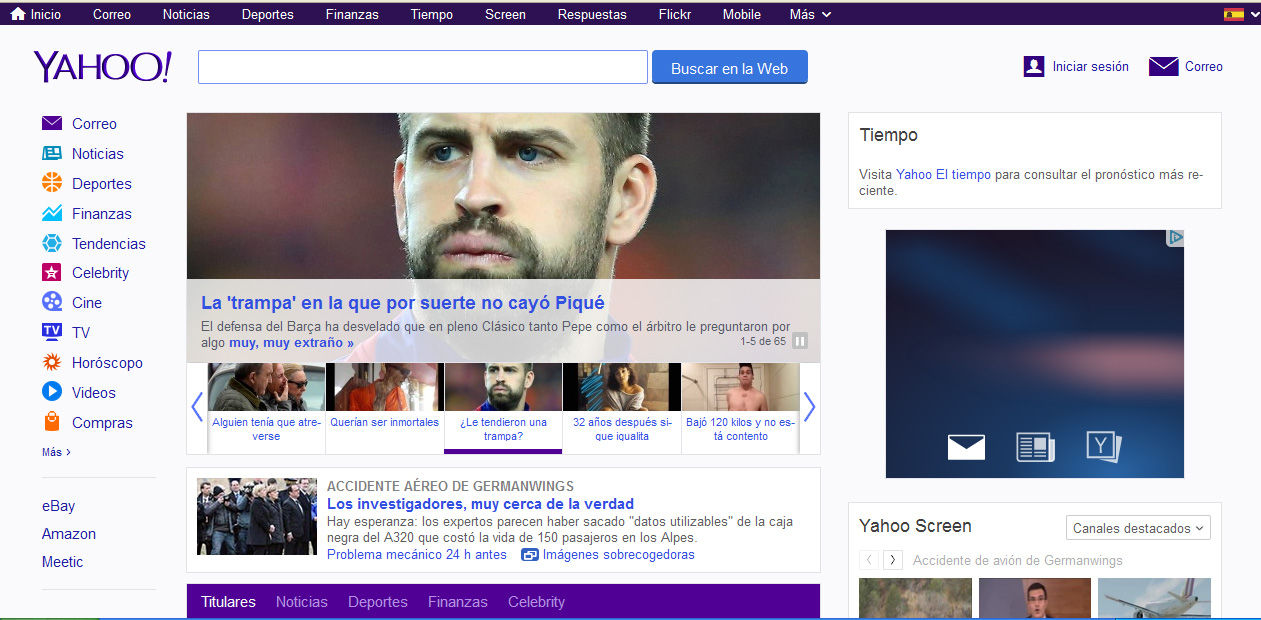Go to previous Yahoo Screen video
This screenshot has height=620, width=1261.
pyautogui.click(x=870, y=560)
